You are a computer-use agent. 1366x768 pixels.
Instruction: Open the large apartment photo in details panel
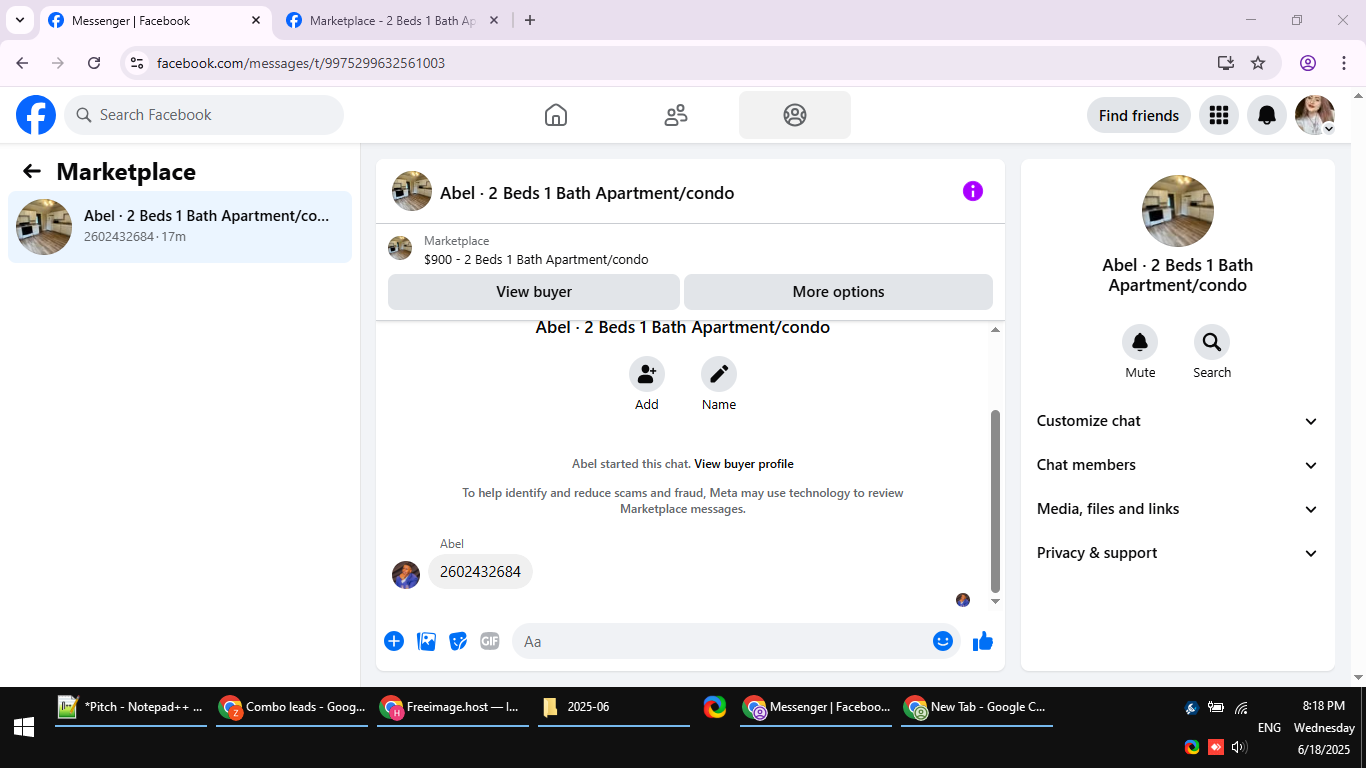point(1178,211)
